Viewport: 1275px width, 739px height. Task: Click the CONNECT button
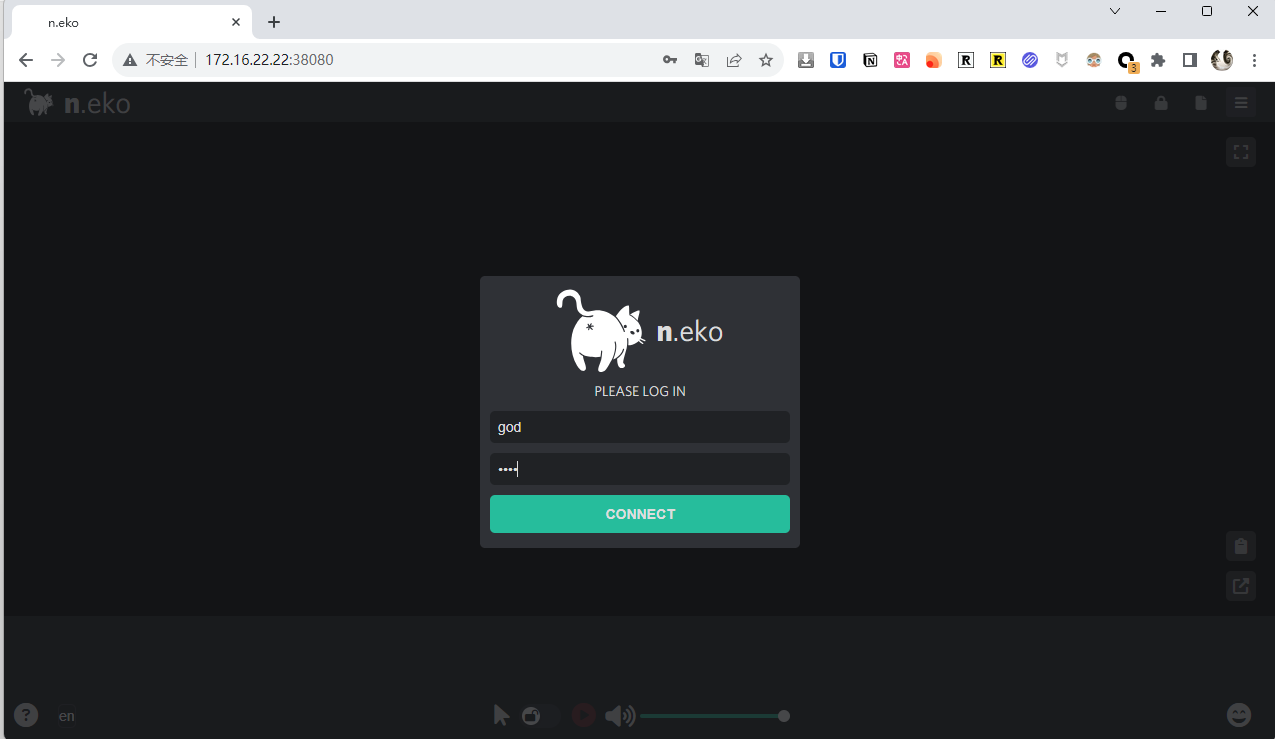tap(640, 514)
